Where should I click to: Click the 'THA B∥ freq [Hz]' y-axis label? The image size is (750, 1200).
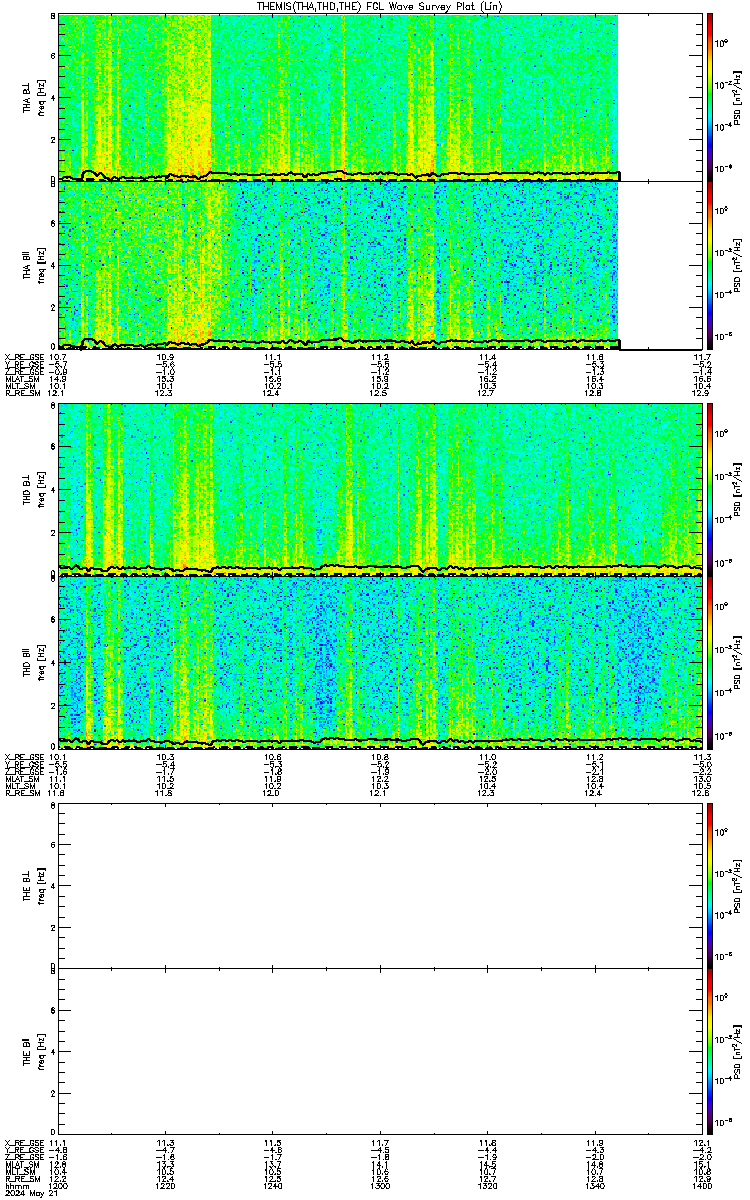33,265
